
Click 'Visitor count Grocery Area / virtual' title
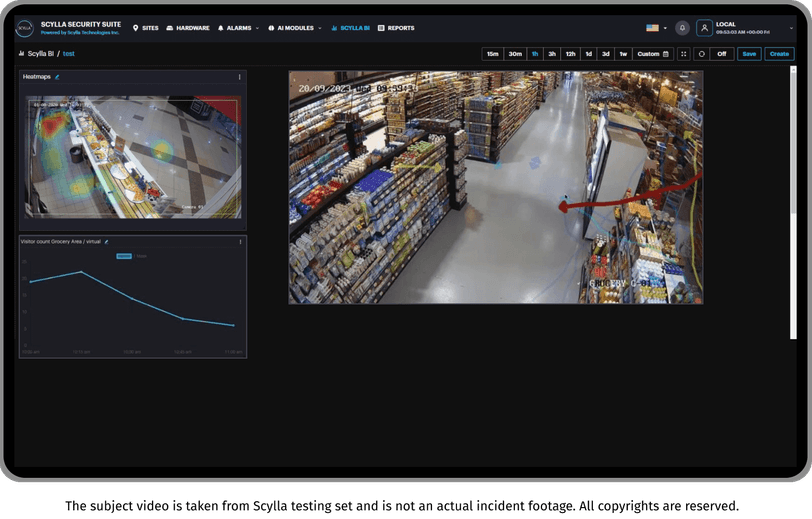point(61,241)
